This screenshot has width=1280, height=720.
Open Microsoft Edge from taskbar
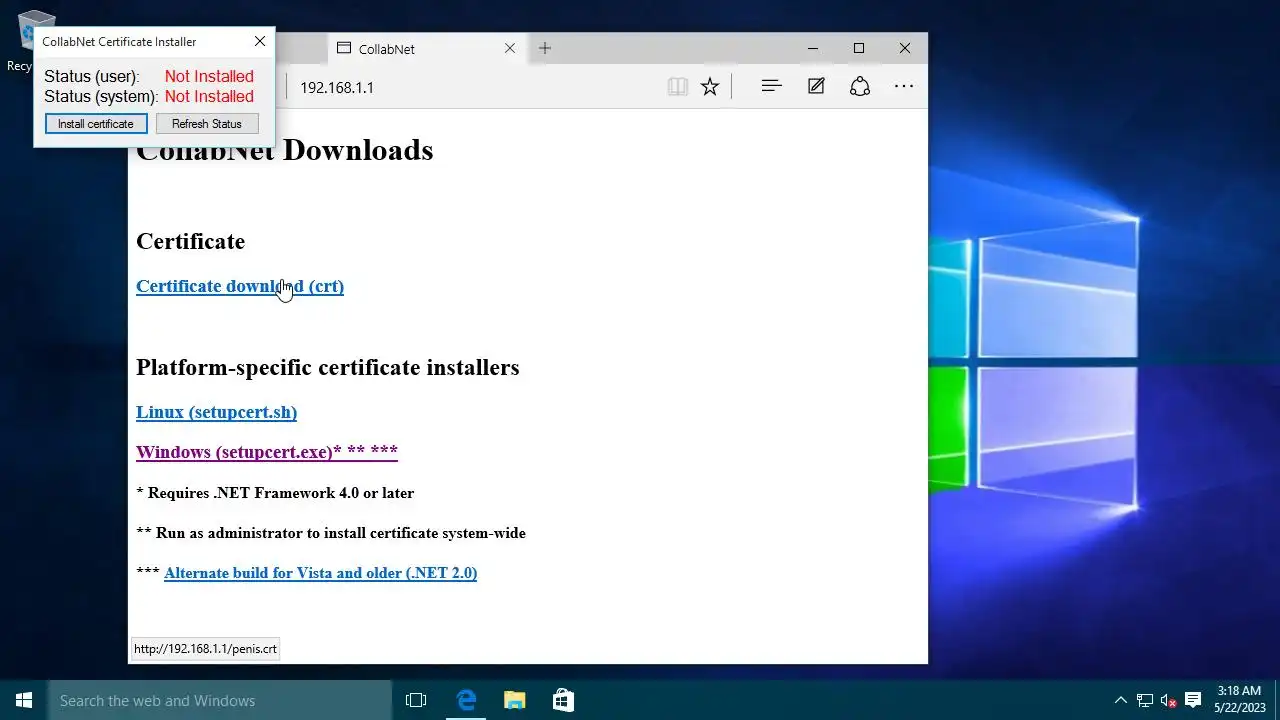point(466,700)
